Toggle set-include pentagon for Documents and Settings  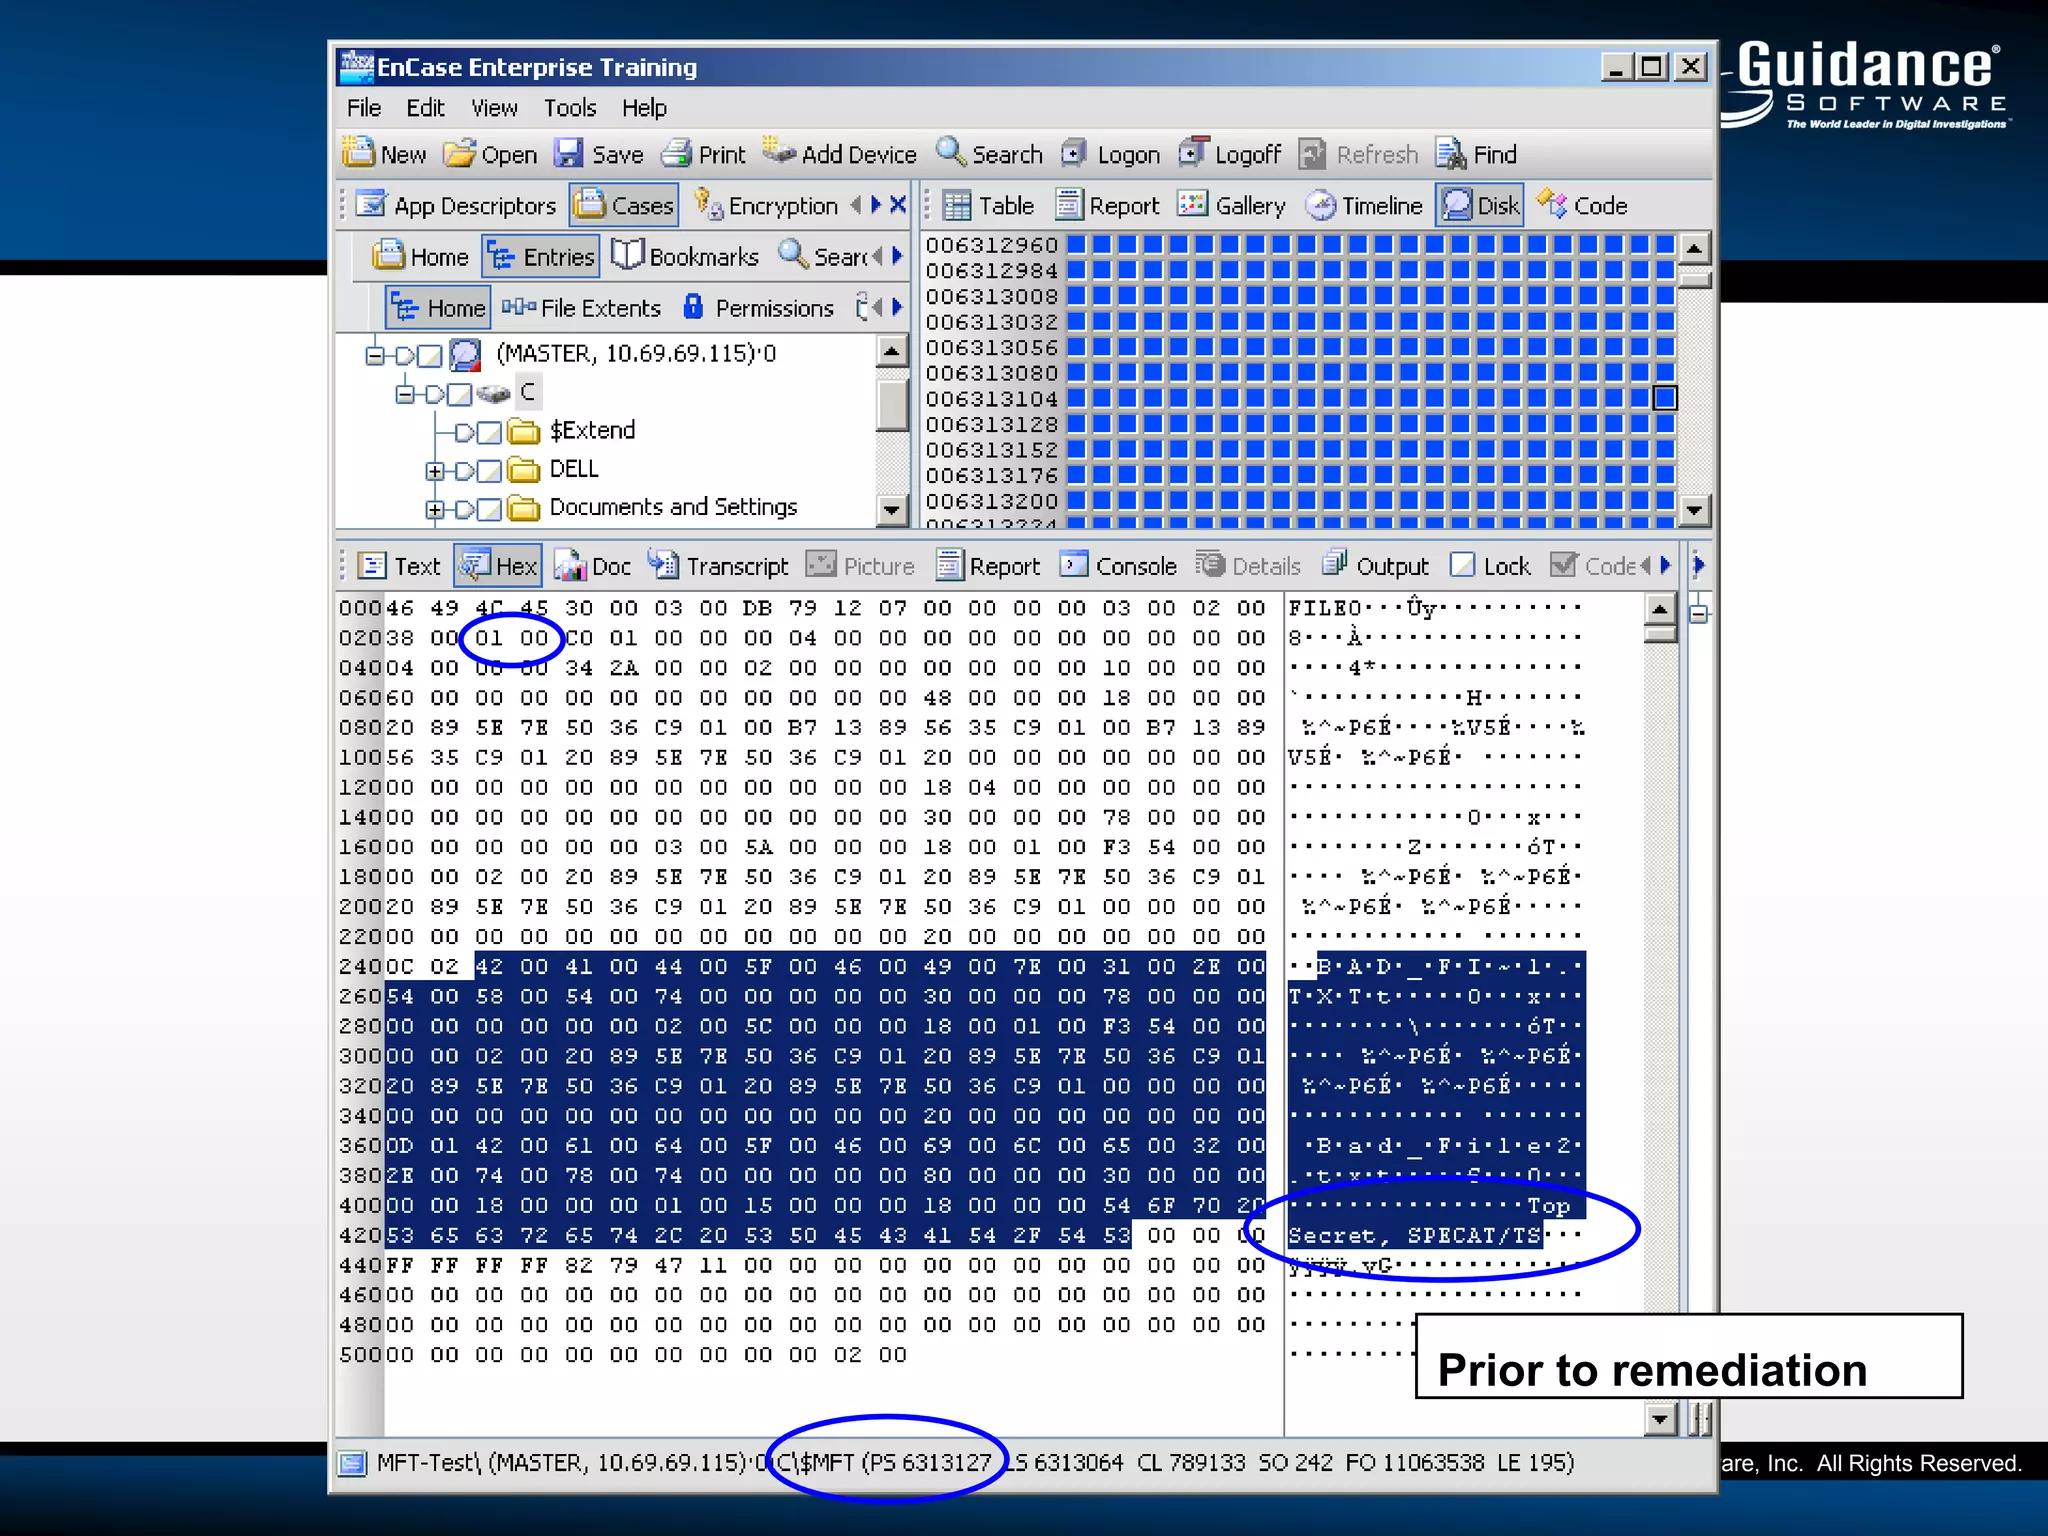click(x=464, y=509)
